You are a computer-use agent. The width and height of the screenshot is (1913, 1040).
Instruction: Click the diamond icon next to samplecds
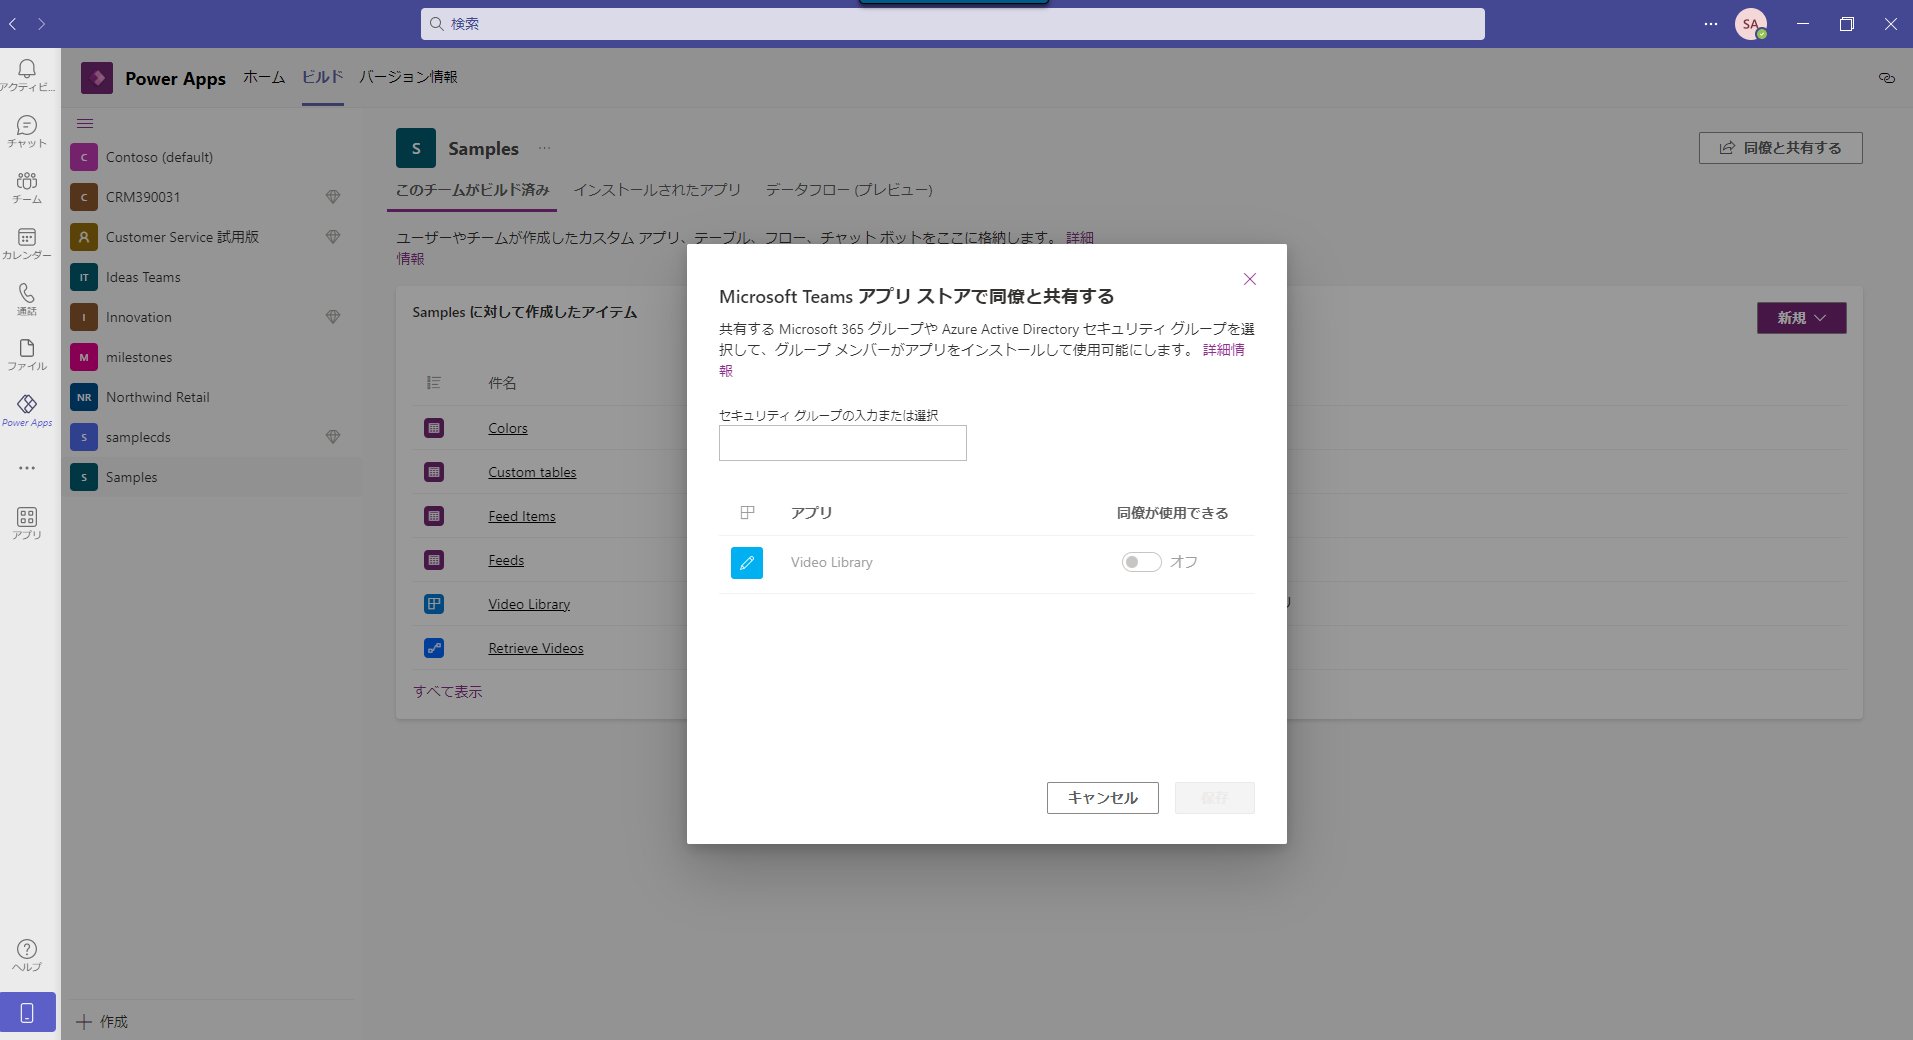click(x=333, y=437)
